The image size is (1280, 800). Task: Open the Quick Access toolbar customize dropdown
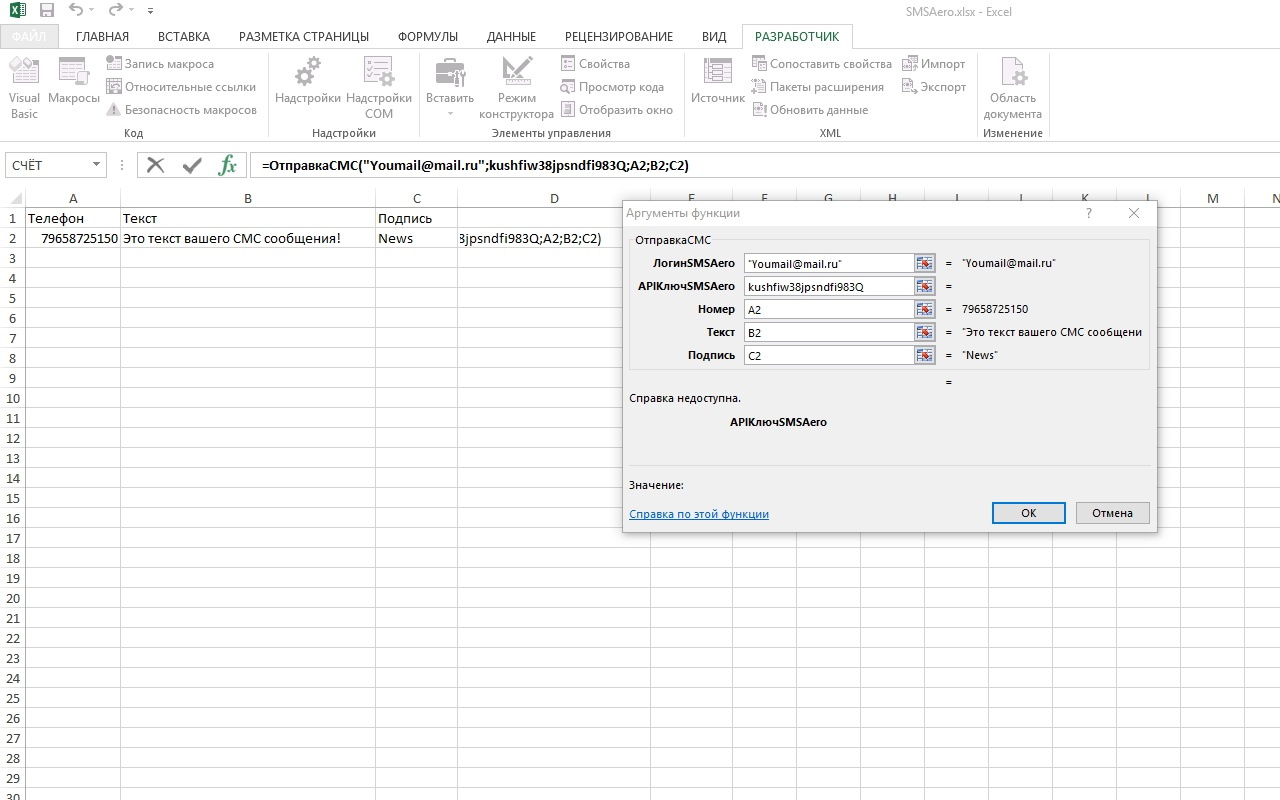coord(150,12)
